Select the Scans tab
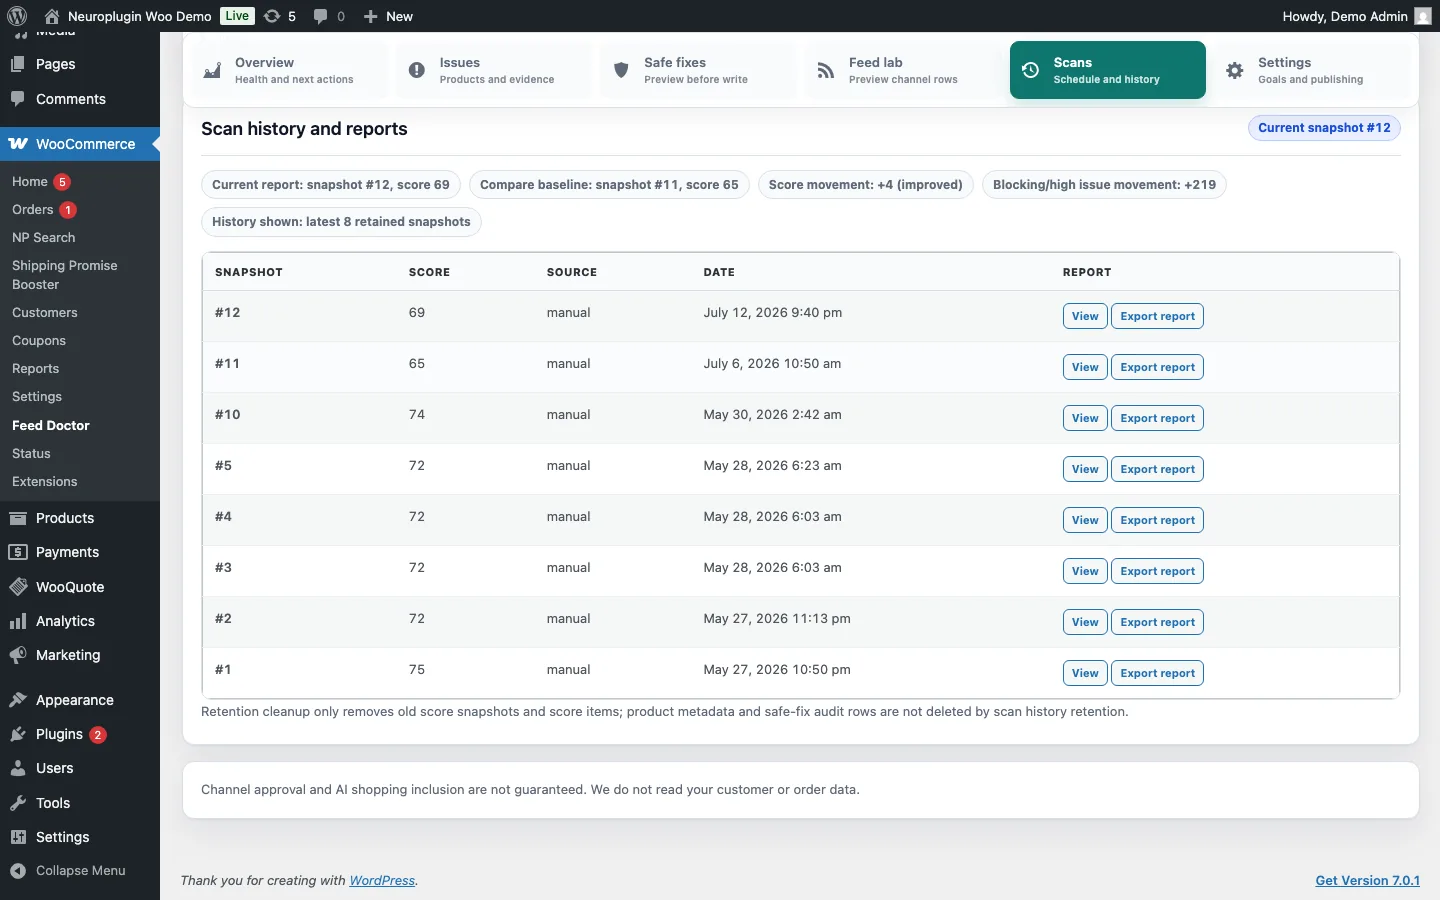This screenshot has height=900, width=1440. pos(1107,70)
